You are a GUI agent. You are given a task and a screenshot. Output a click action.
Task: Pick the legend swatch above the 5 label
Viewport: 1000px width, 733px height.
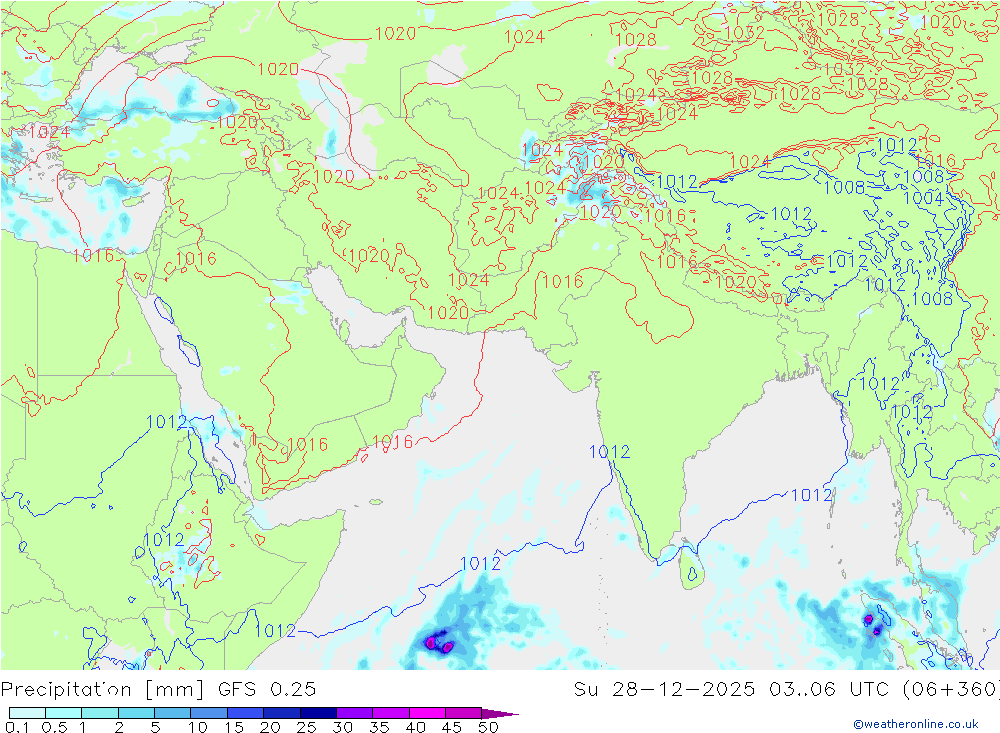point(172,713)
